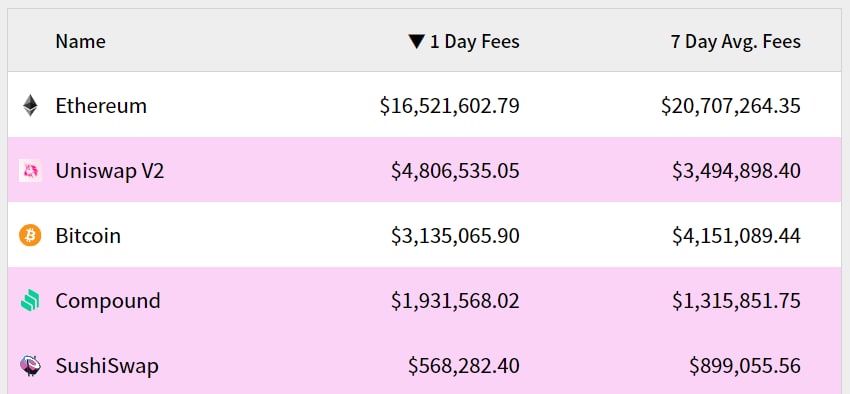Click the Uniswap V2 pink unicorn icon

click(30, 171)
